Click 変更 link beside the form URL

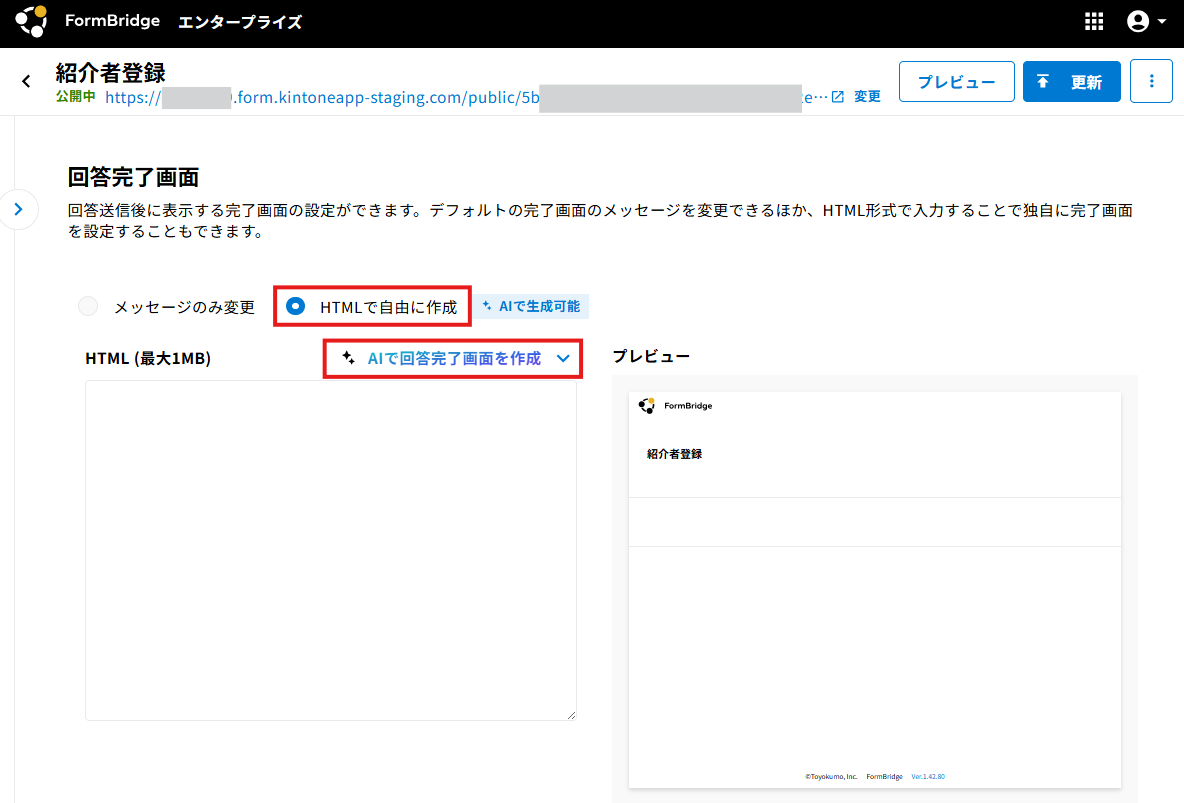click(867, 97)
